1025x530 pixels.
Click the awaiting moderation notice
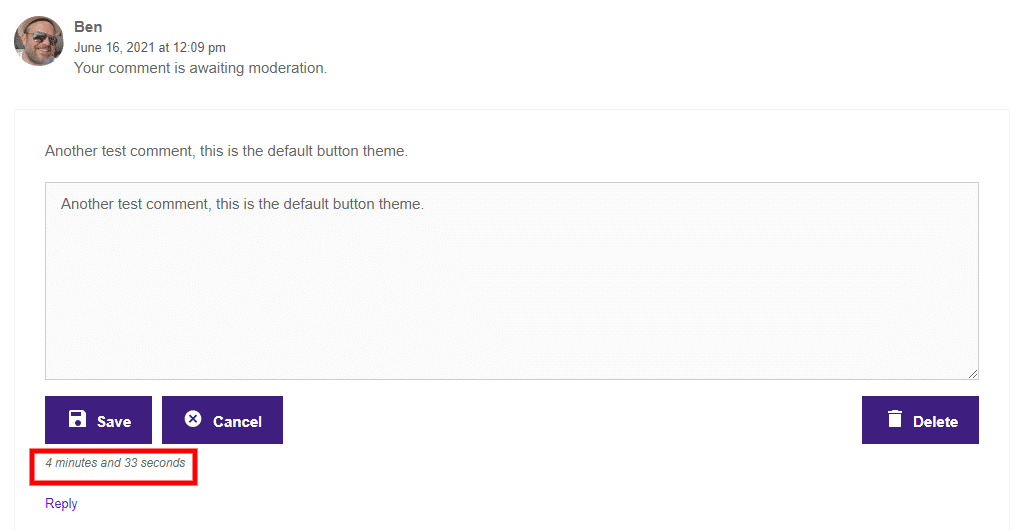coord(200,68)
